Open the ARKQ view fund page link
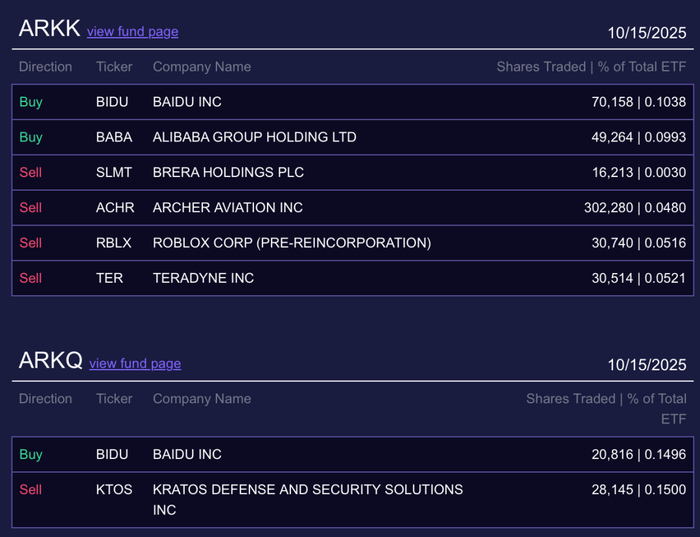Image resolution: width=700 pixels, height=537 pixels. [135, 364]
